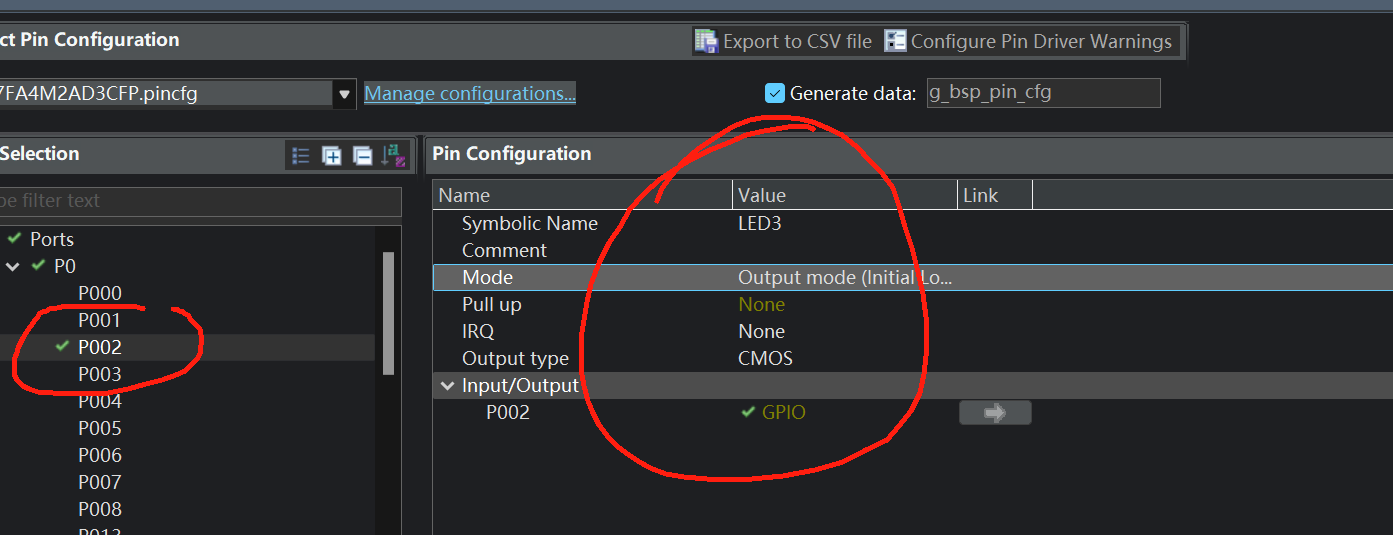Viewport: 1393px width, 535px height.
Task: Collapse the P0 port tree node
Action: click(13, 266)
